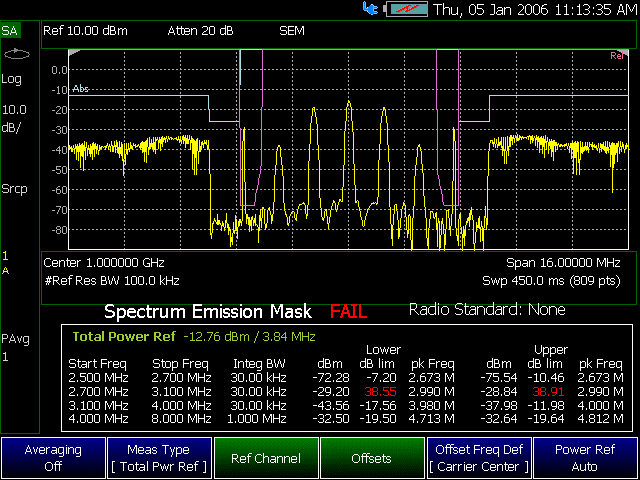
Task: Click Radio Standard: None label
Action: tap(487, 310)
